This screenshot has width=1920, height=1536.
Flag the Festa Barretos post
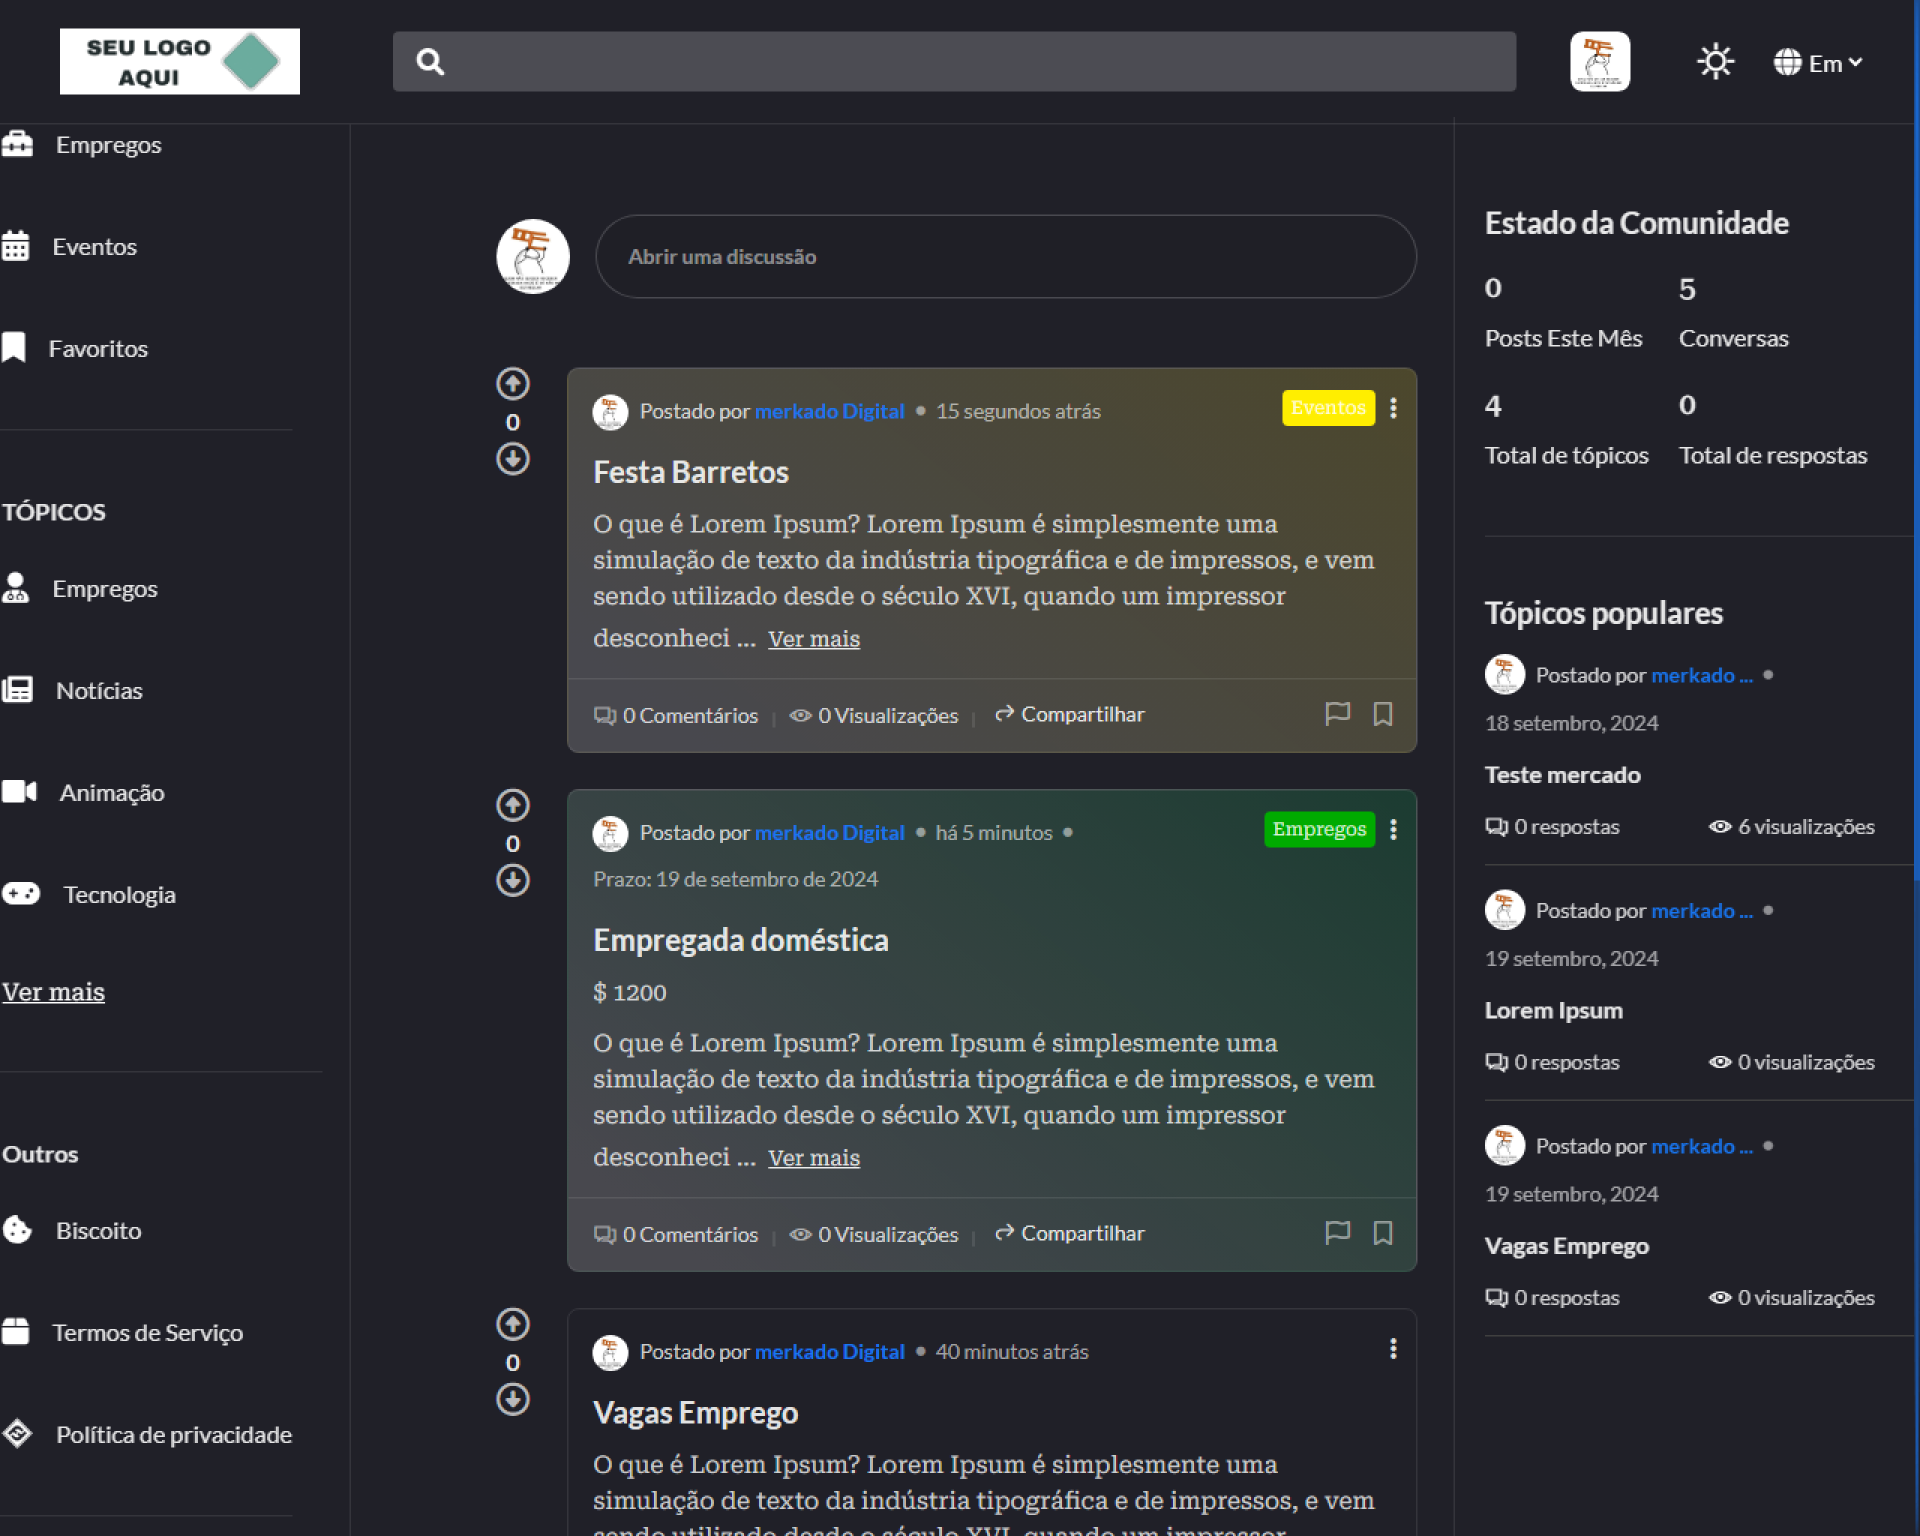pos(1337,713)
